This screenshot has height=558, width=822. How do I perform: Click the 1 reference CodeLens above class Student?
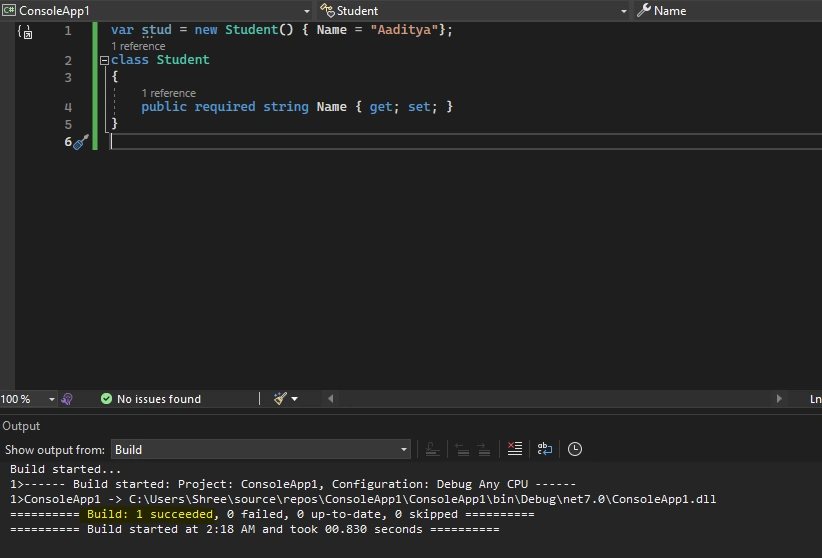138,46
